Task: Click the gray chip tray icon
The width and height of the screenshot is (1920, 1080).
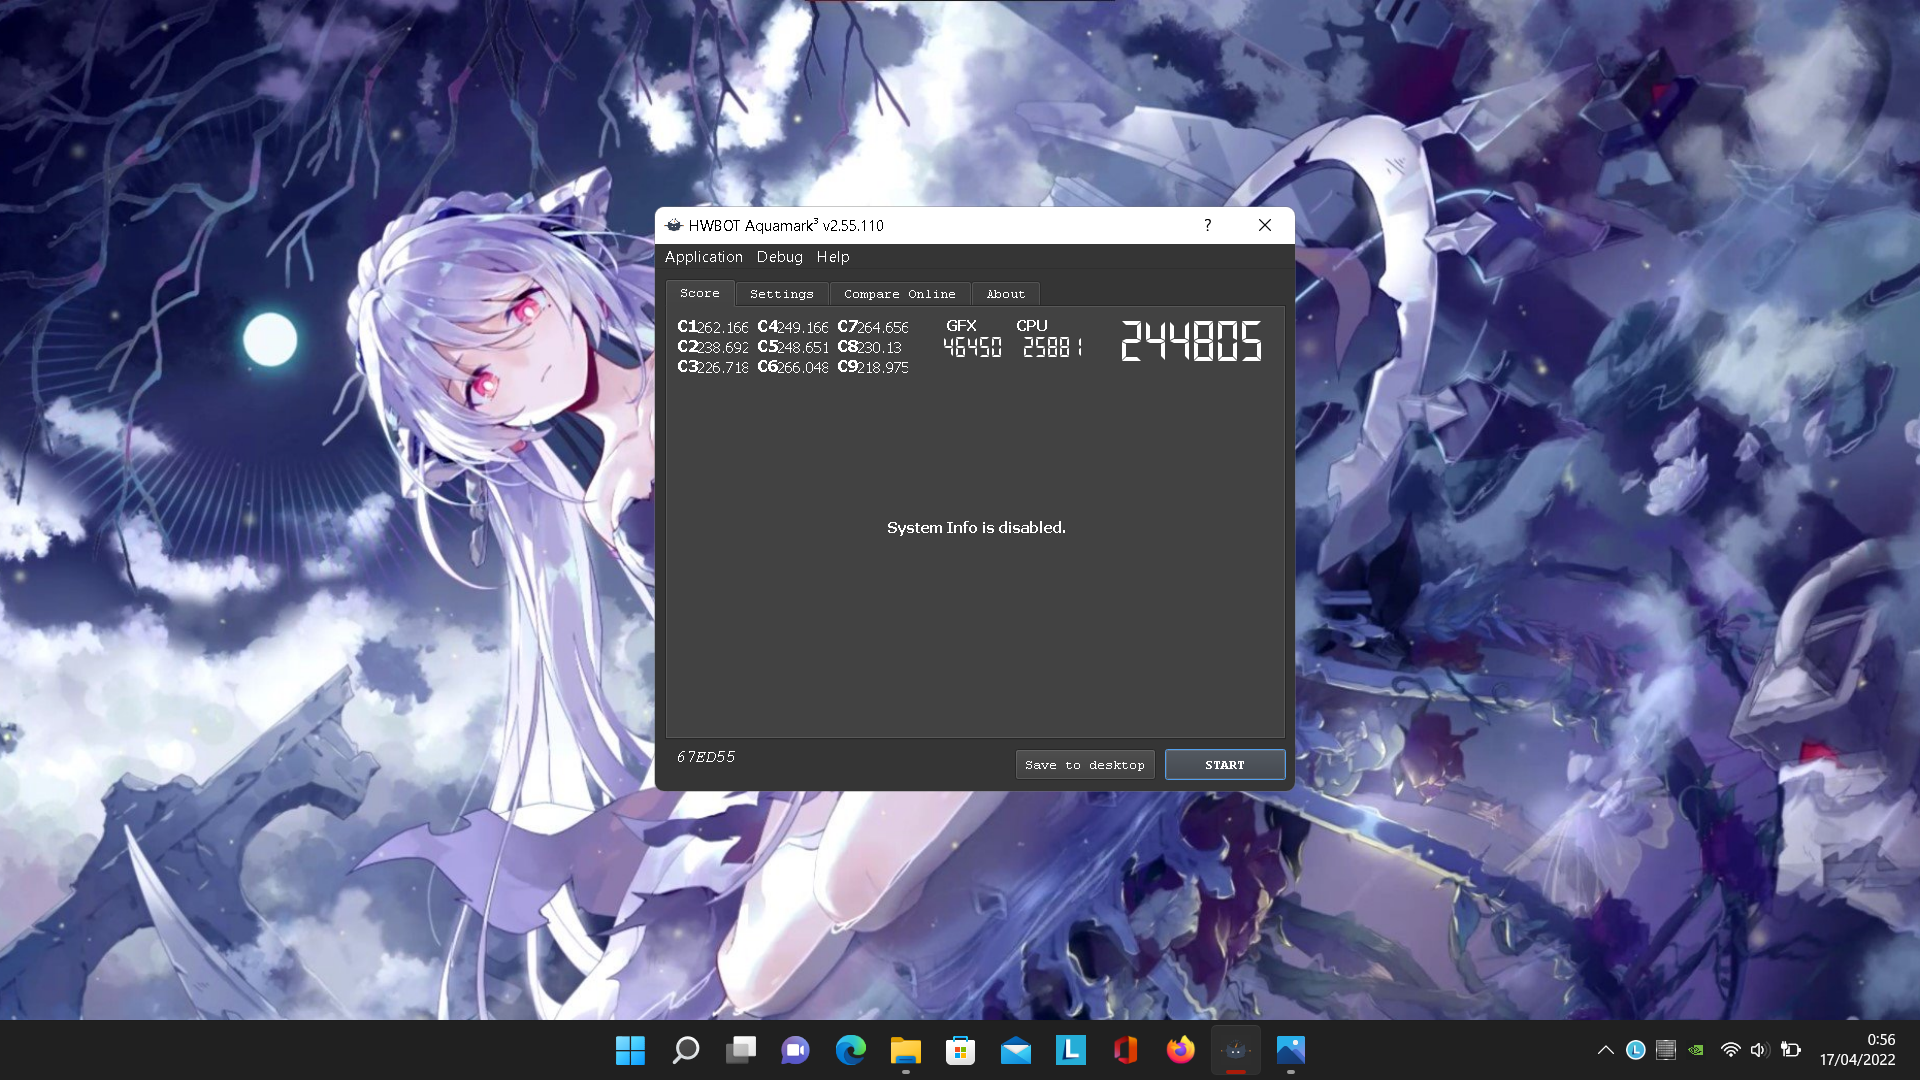Action: [x=1666, y=1050]
